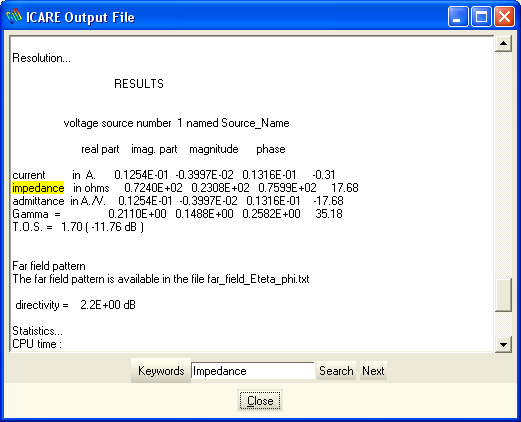Click the vertical scrollbar thumb

(503, 295)
